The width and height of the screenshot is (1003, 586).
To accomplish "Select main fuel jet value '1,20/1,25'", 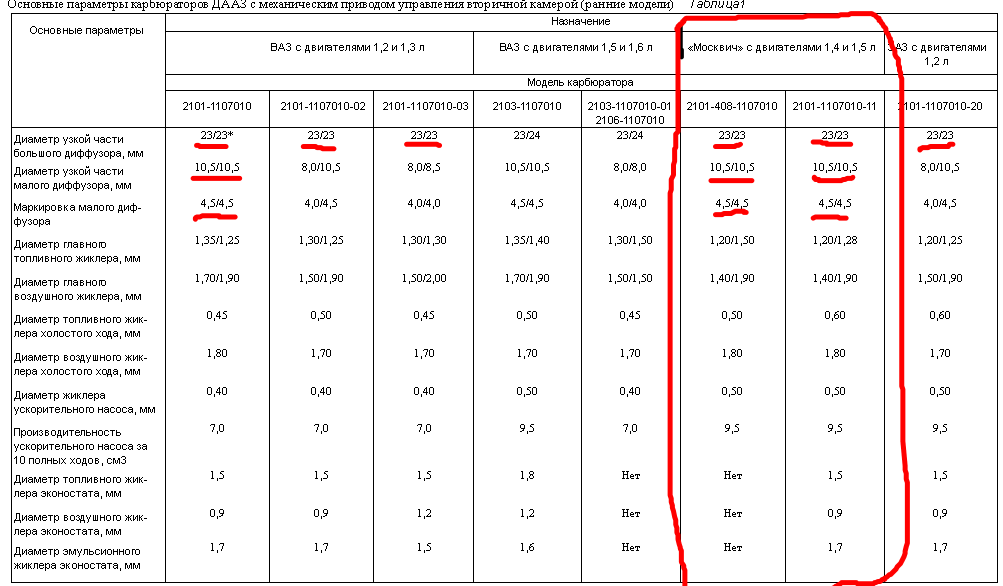I will tap(940, 240).
